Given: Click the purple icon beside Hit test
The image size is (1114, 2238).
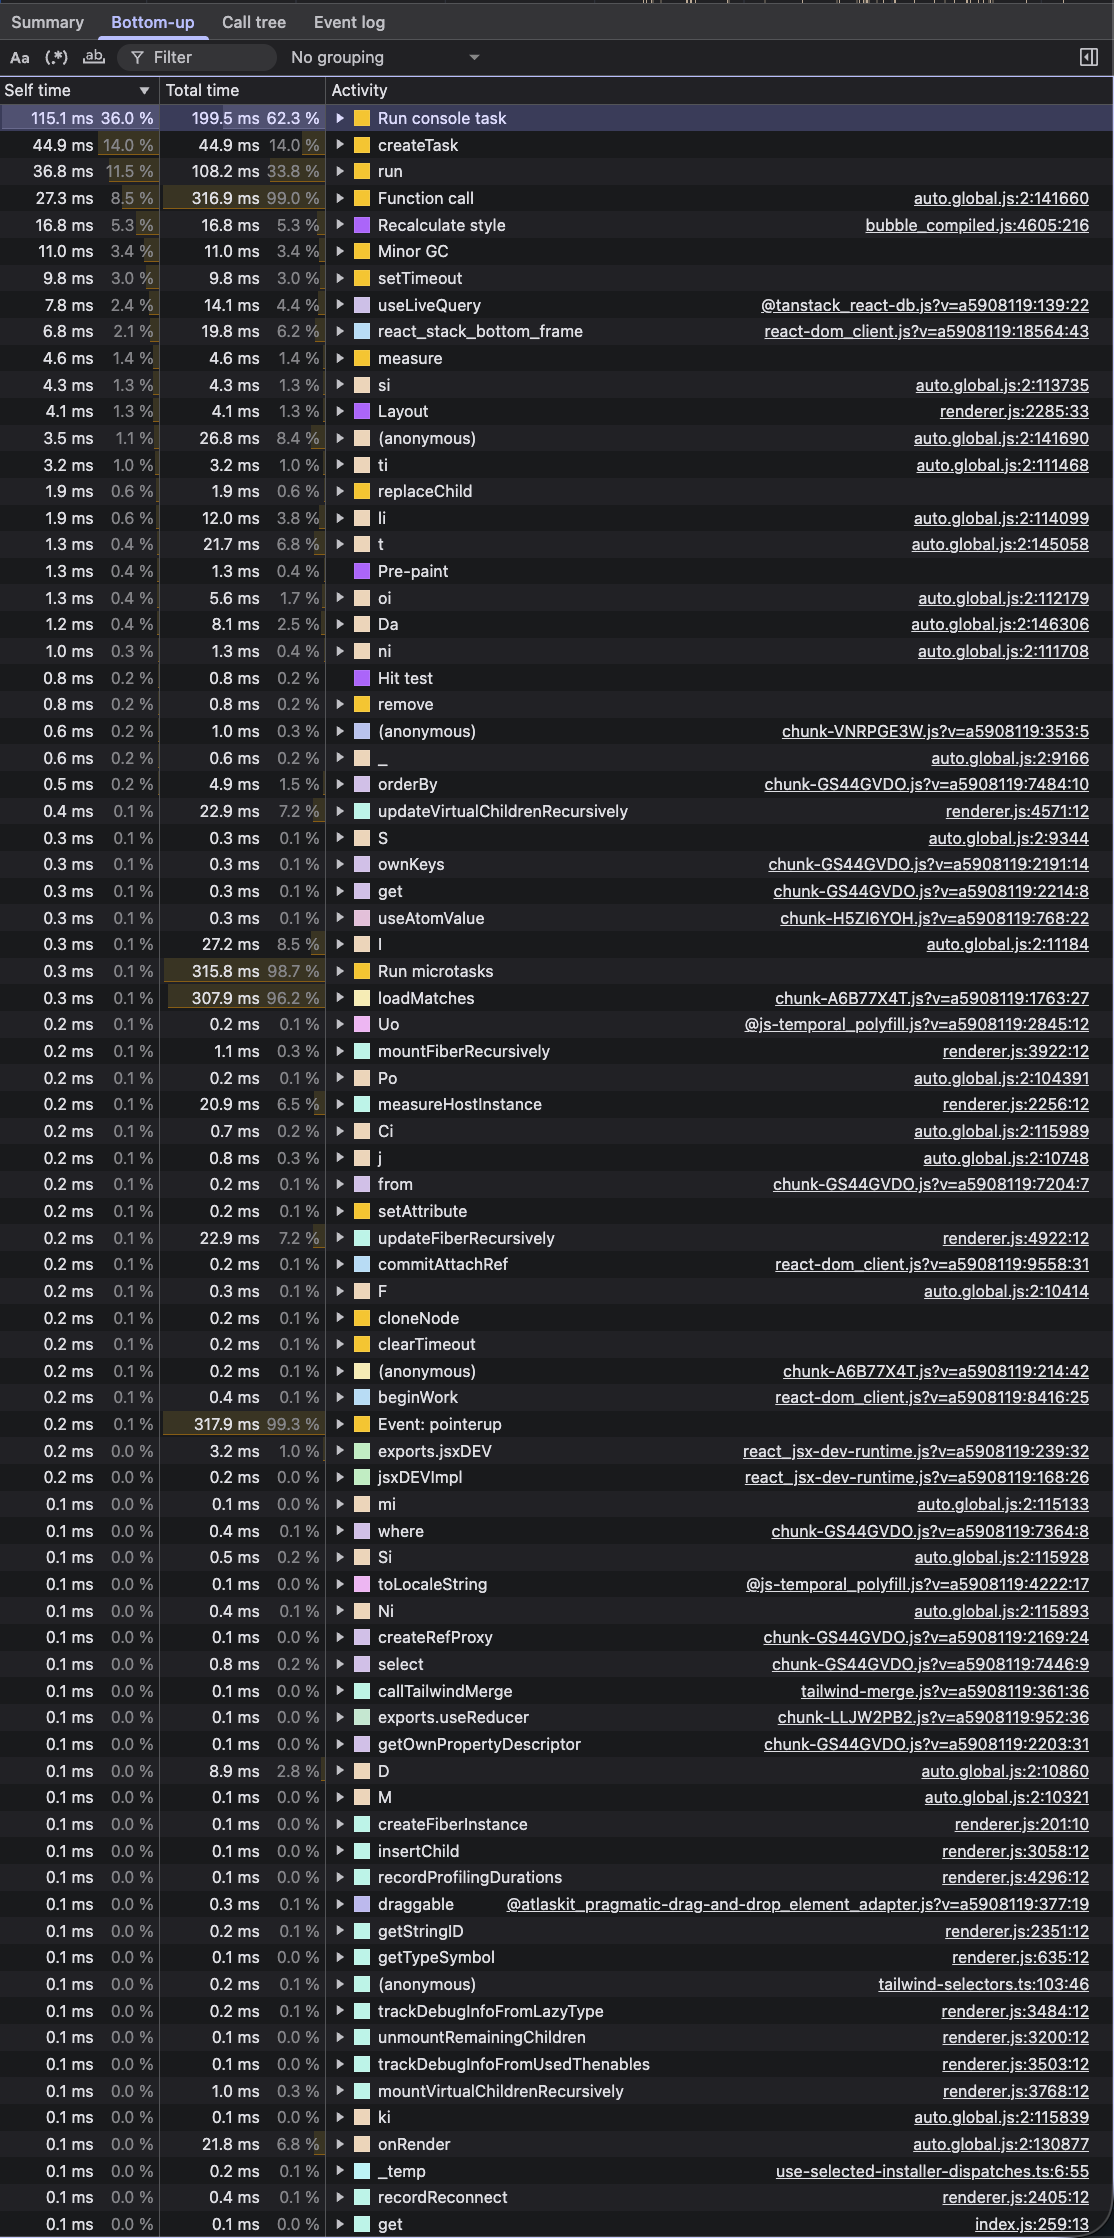Looking at the screenshot, I should pyautogui.click(x=362, y=678).
